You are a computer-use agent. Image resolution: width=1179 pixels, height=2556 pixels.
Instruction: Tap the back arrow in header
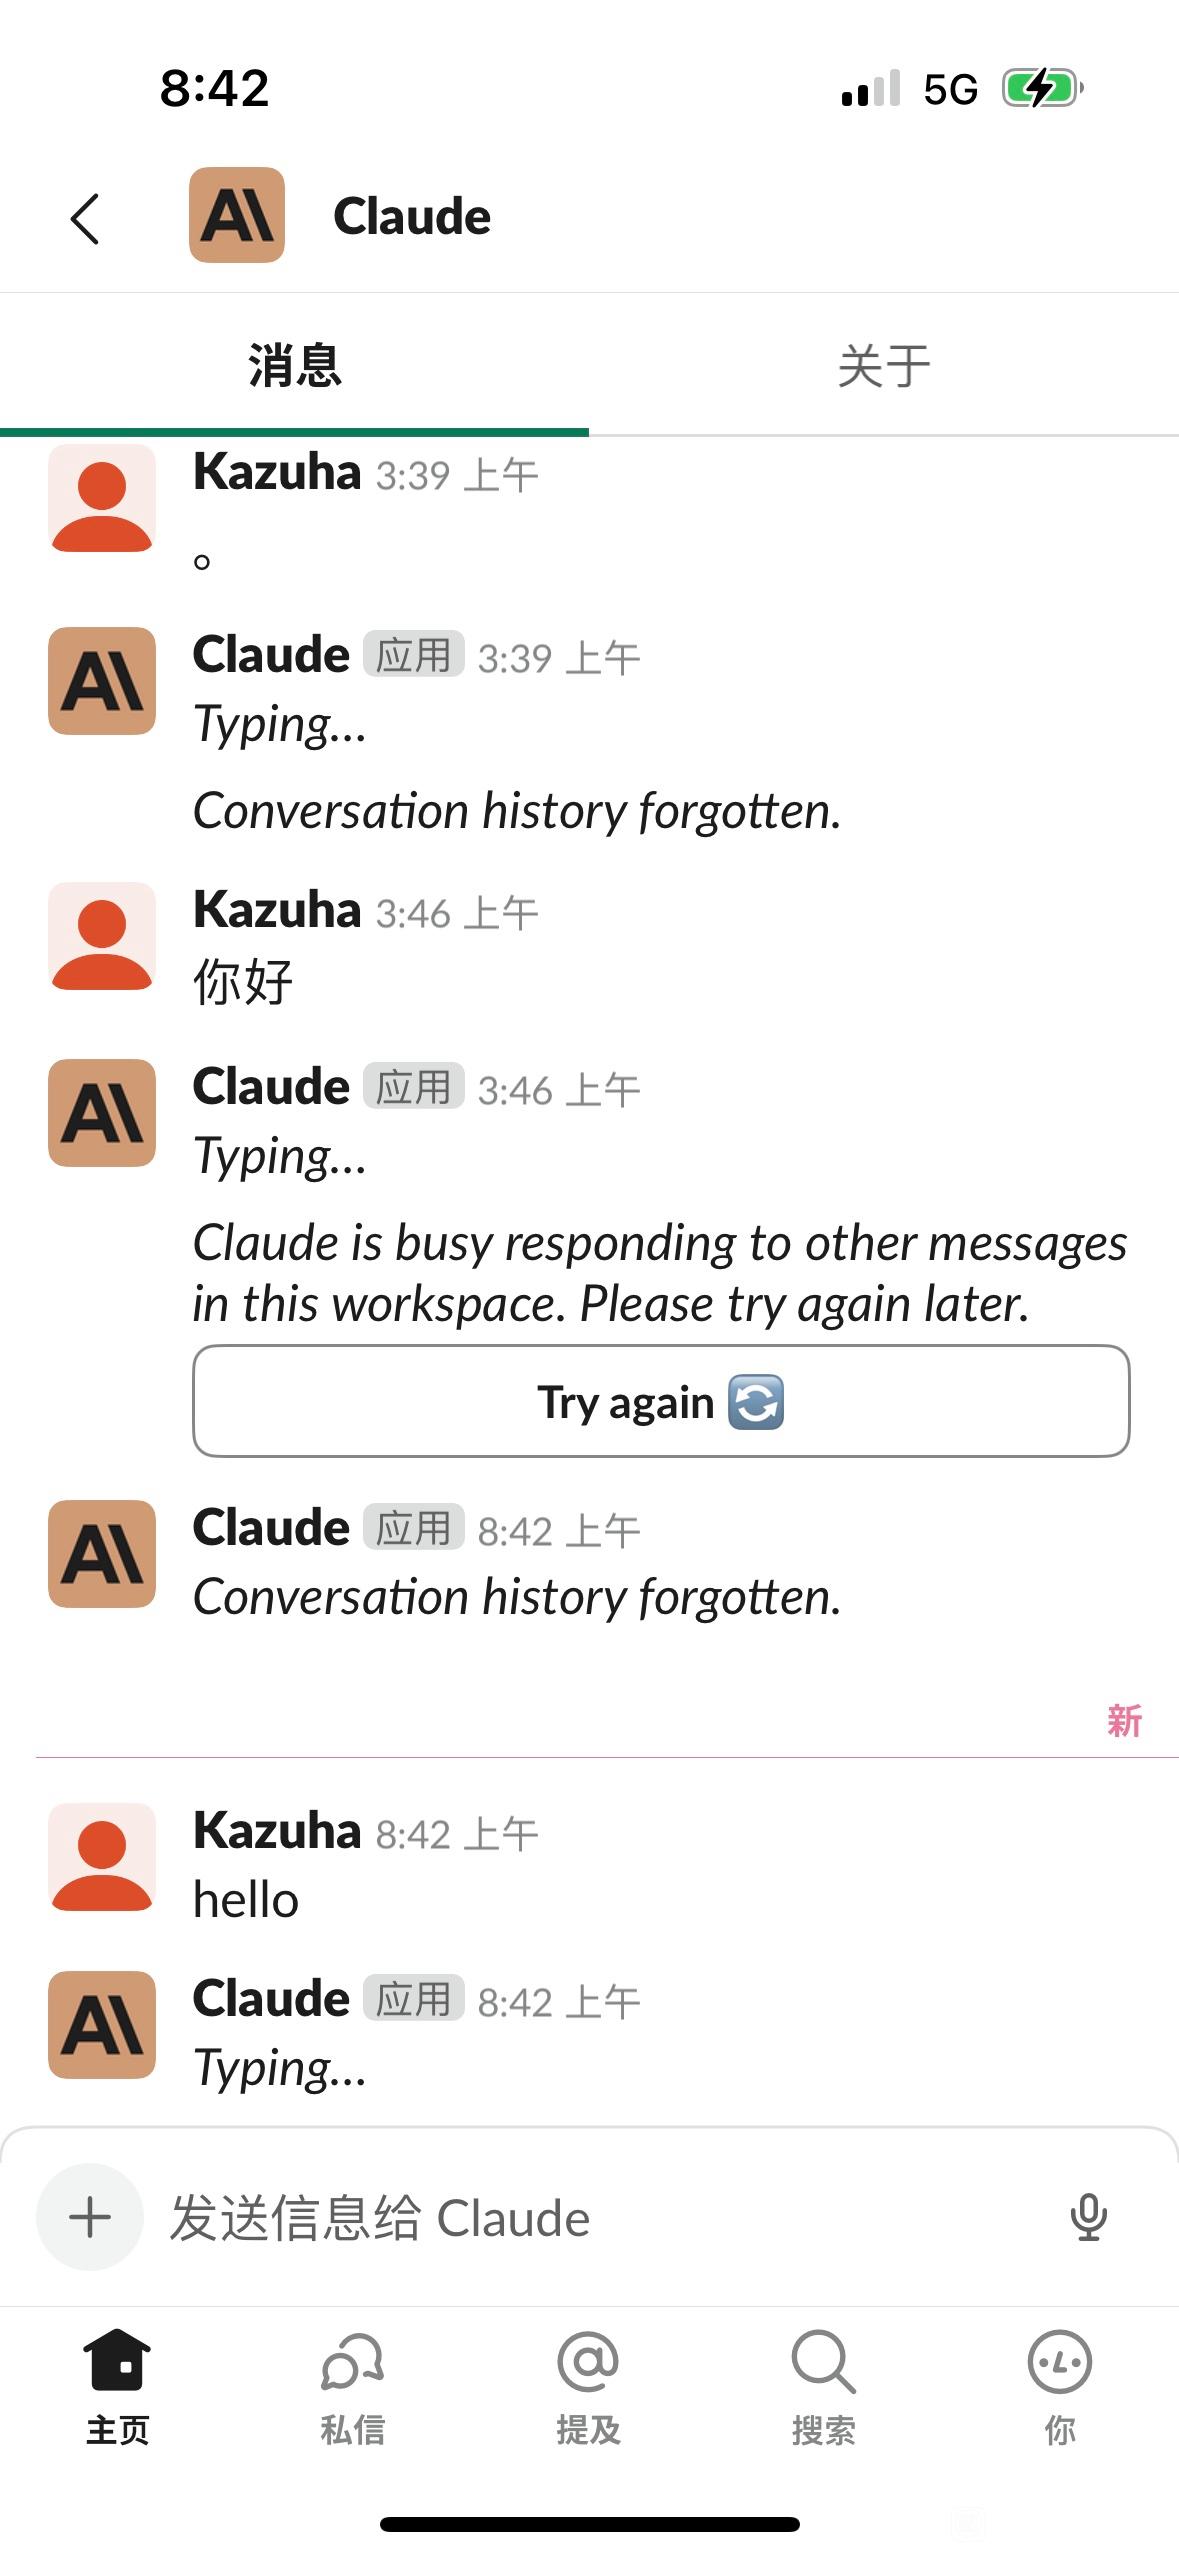(86, 218)
